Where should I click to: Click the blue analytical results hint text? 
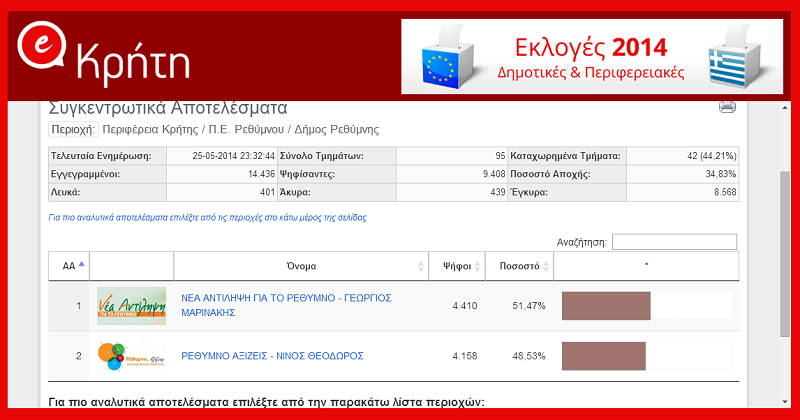tap(207, 217)
